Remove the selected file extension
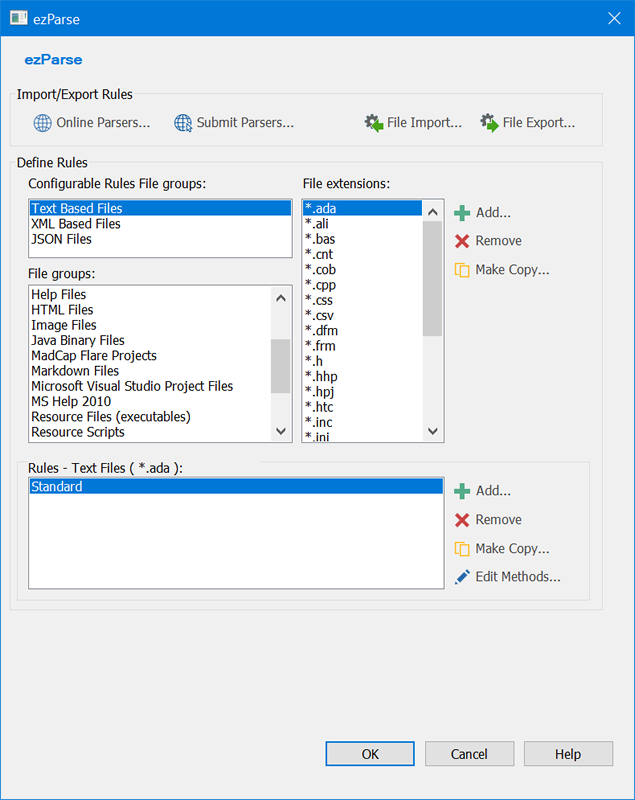 [487, 241]
